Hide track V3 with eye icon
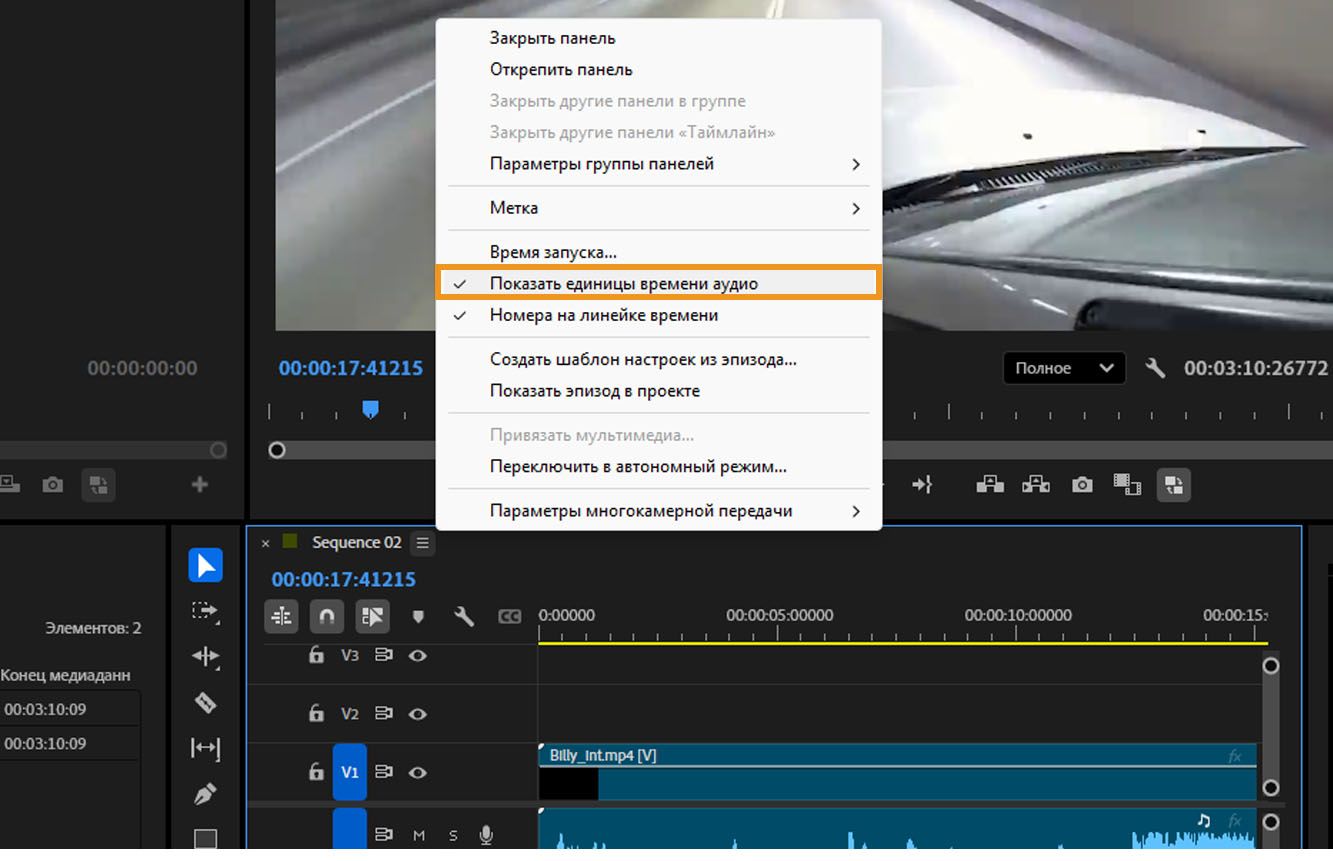The height and width of the screenshot is (861, 1333). click(418, 656)
